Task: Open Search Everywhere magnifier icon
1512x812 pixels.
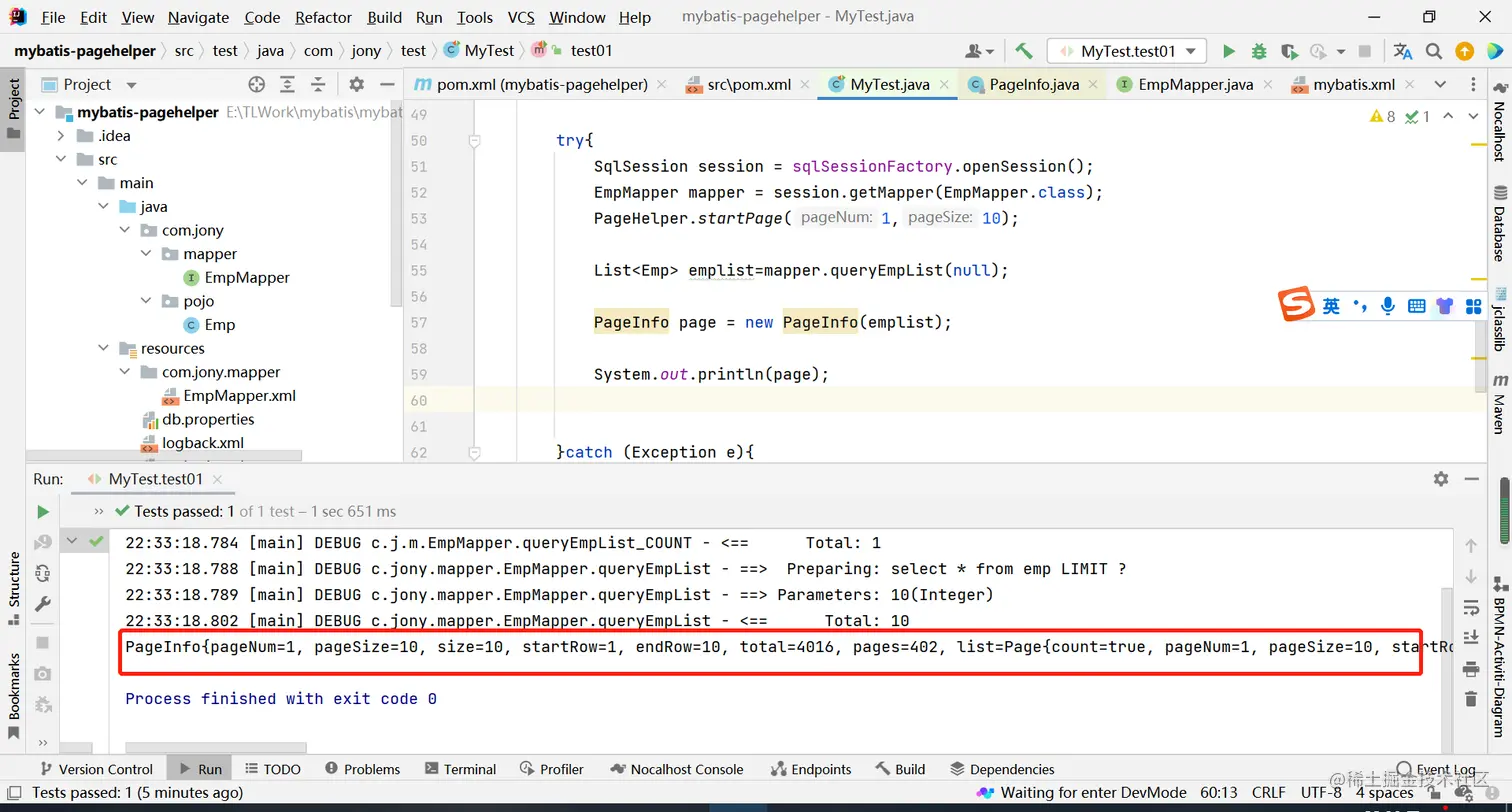Action: [1434, 51]
